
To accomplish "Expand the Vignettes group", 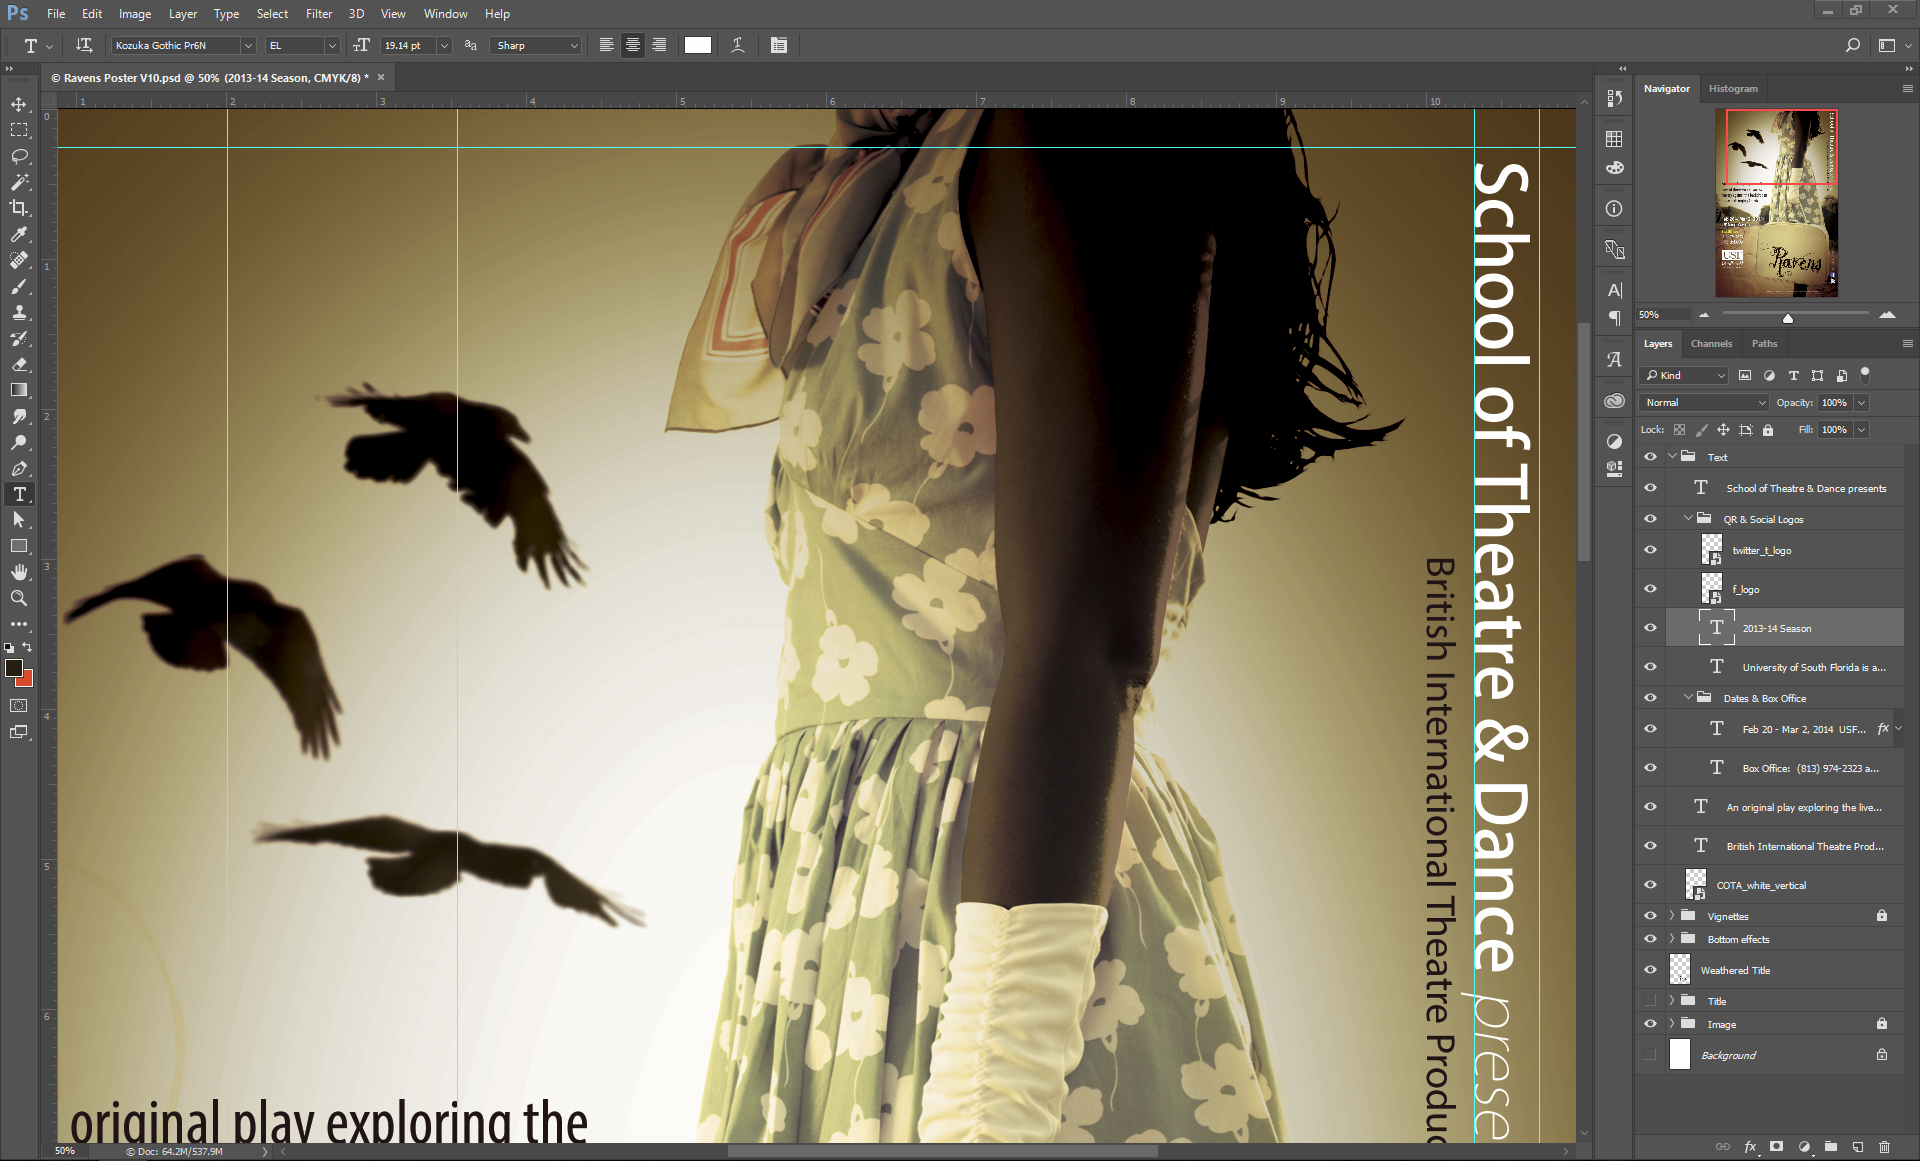I will click(x=1672, y=916).
